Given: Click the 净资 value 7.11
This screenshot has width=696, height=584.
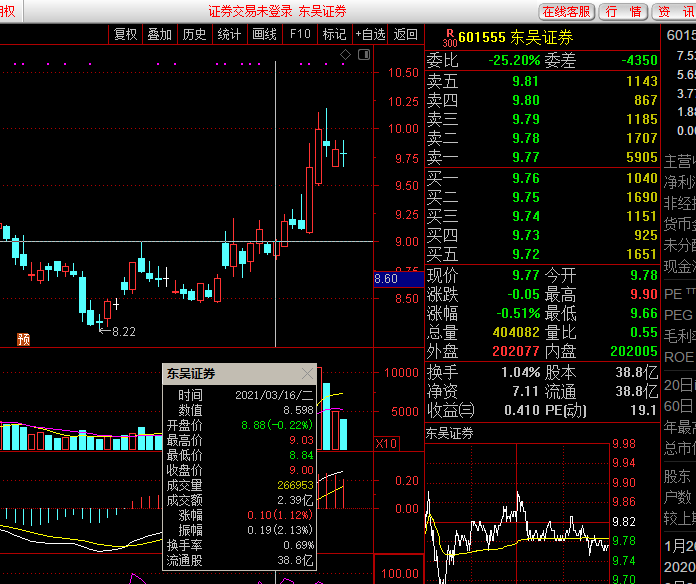Looking at the screenshot, I should 526,391.
